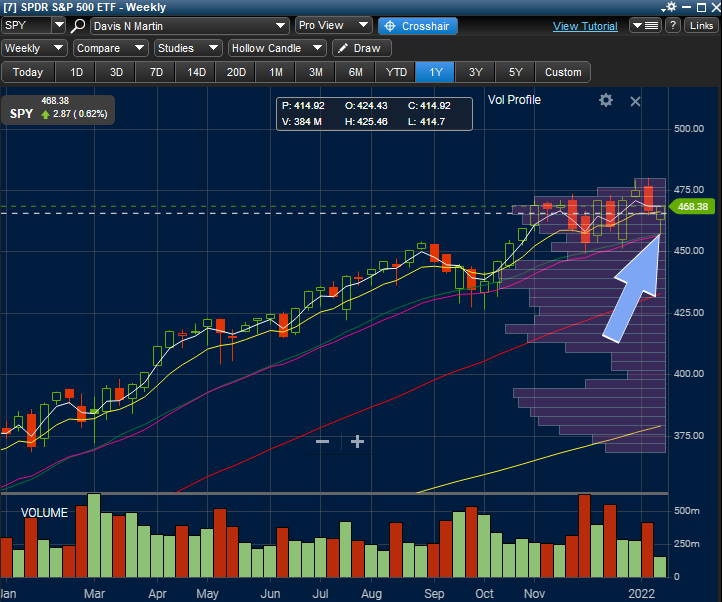Select the Today range tab
The image size is (722, 602).
click(28, 72)
